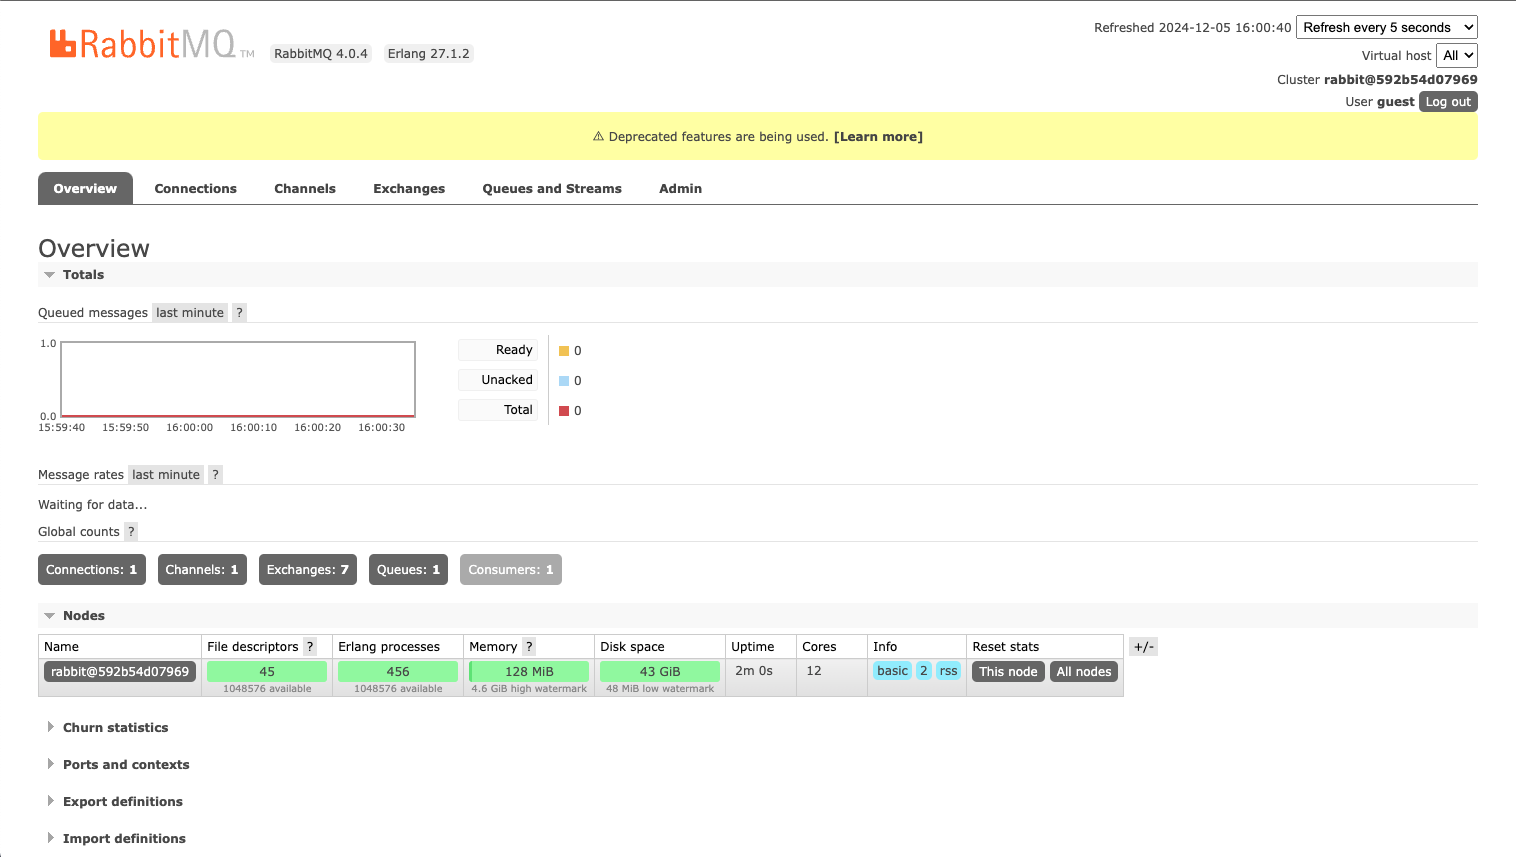Click the RabbitMQ logo
This screenshot has width=1516, height=857.
(x=147, y=42)
